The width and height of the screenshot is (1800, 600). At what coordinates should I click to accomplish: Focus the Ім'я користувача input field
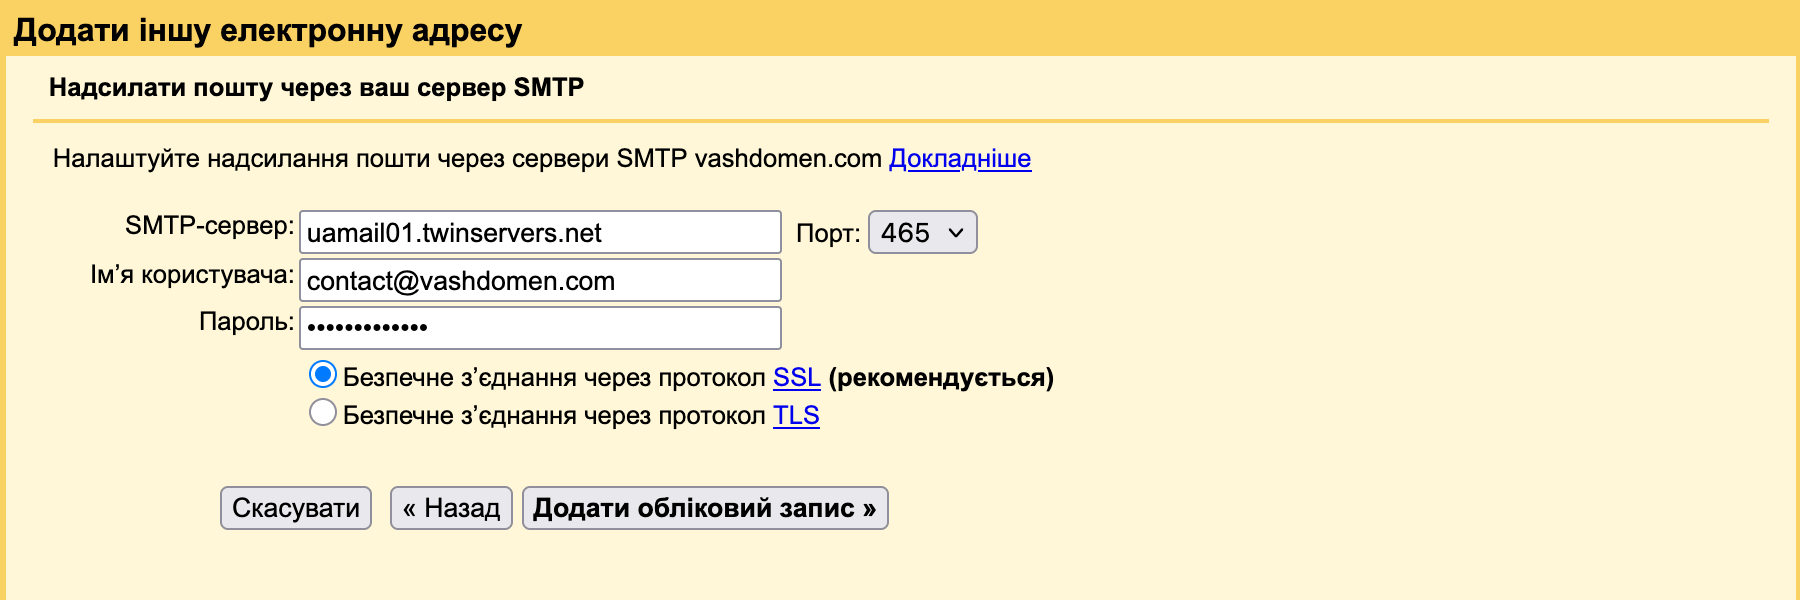[540, 280]
